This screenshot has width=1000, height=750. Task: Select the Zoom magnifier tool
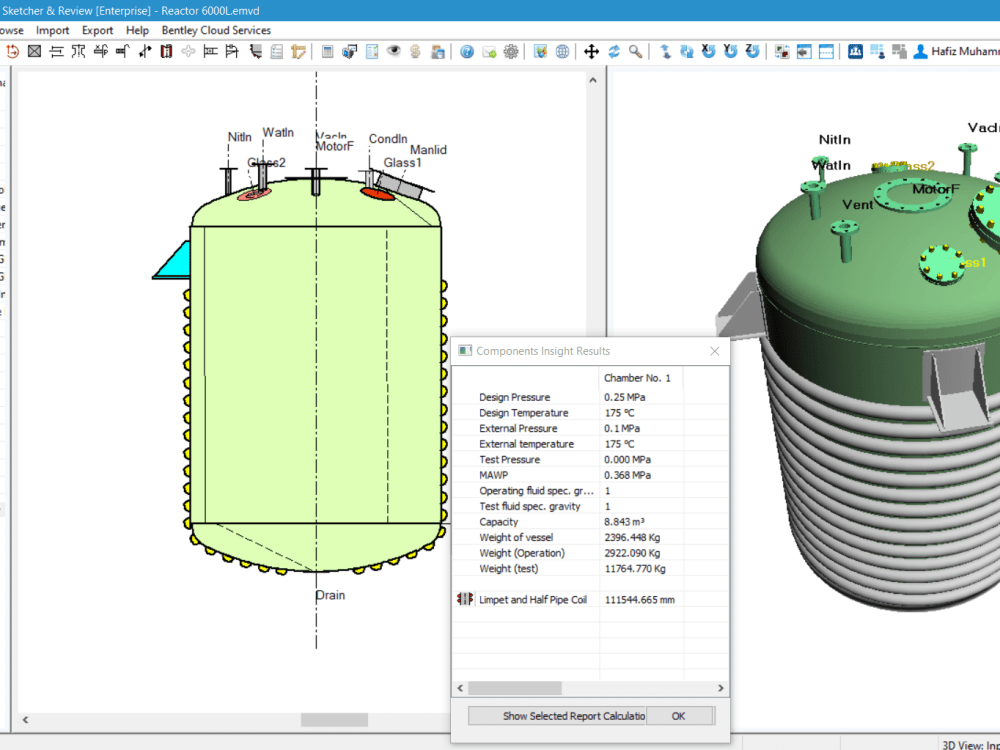click(x=635, y=50)
